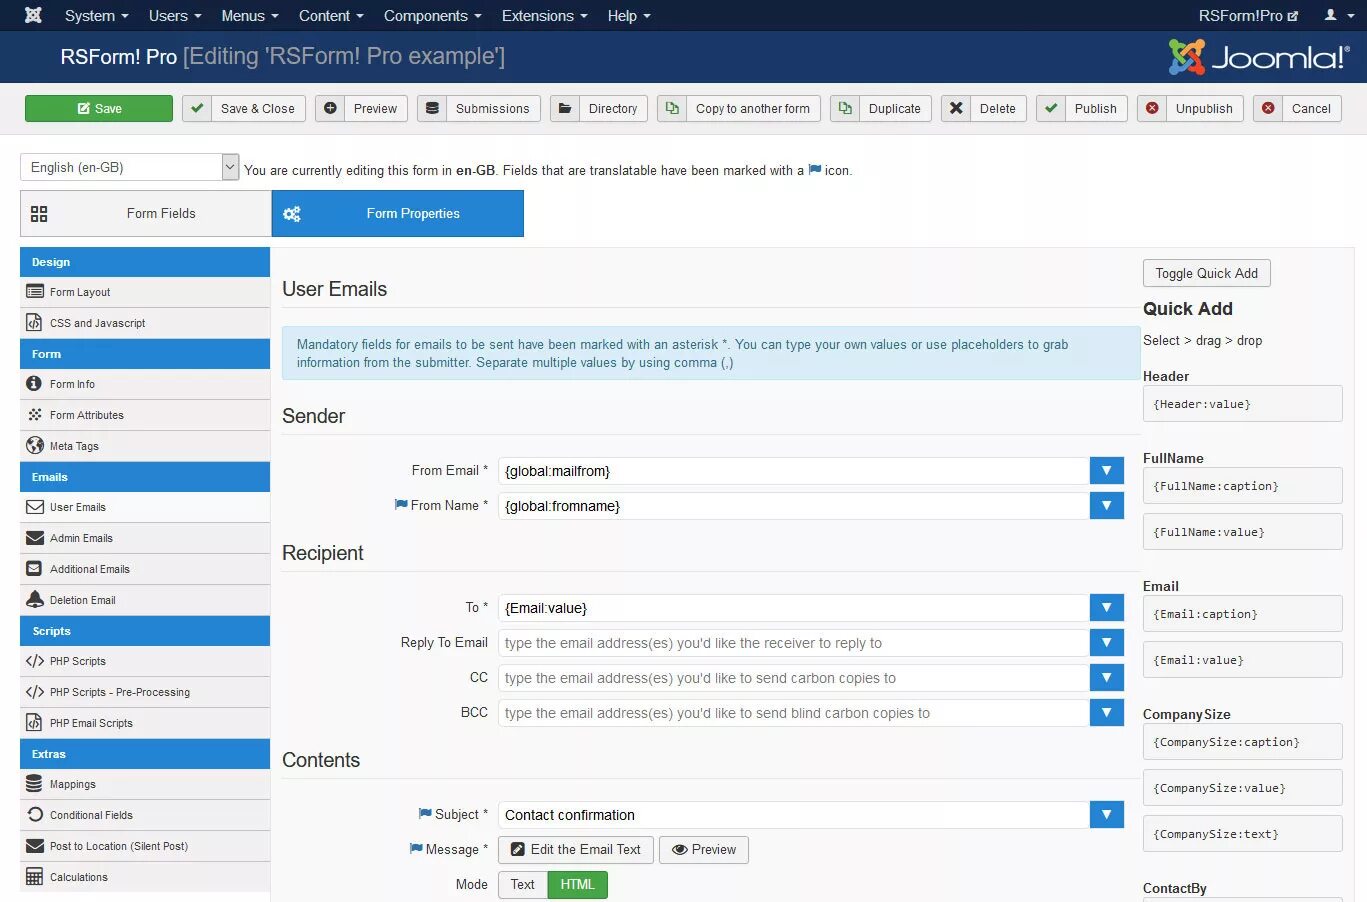Click the Unpublish red icon
1367x902 pixels.
click(1152, 108)
